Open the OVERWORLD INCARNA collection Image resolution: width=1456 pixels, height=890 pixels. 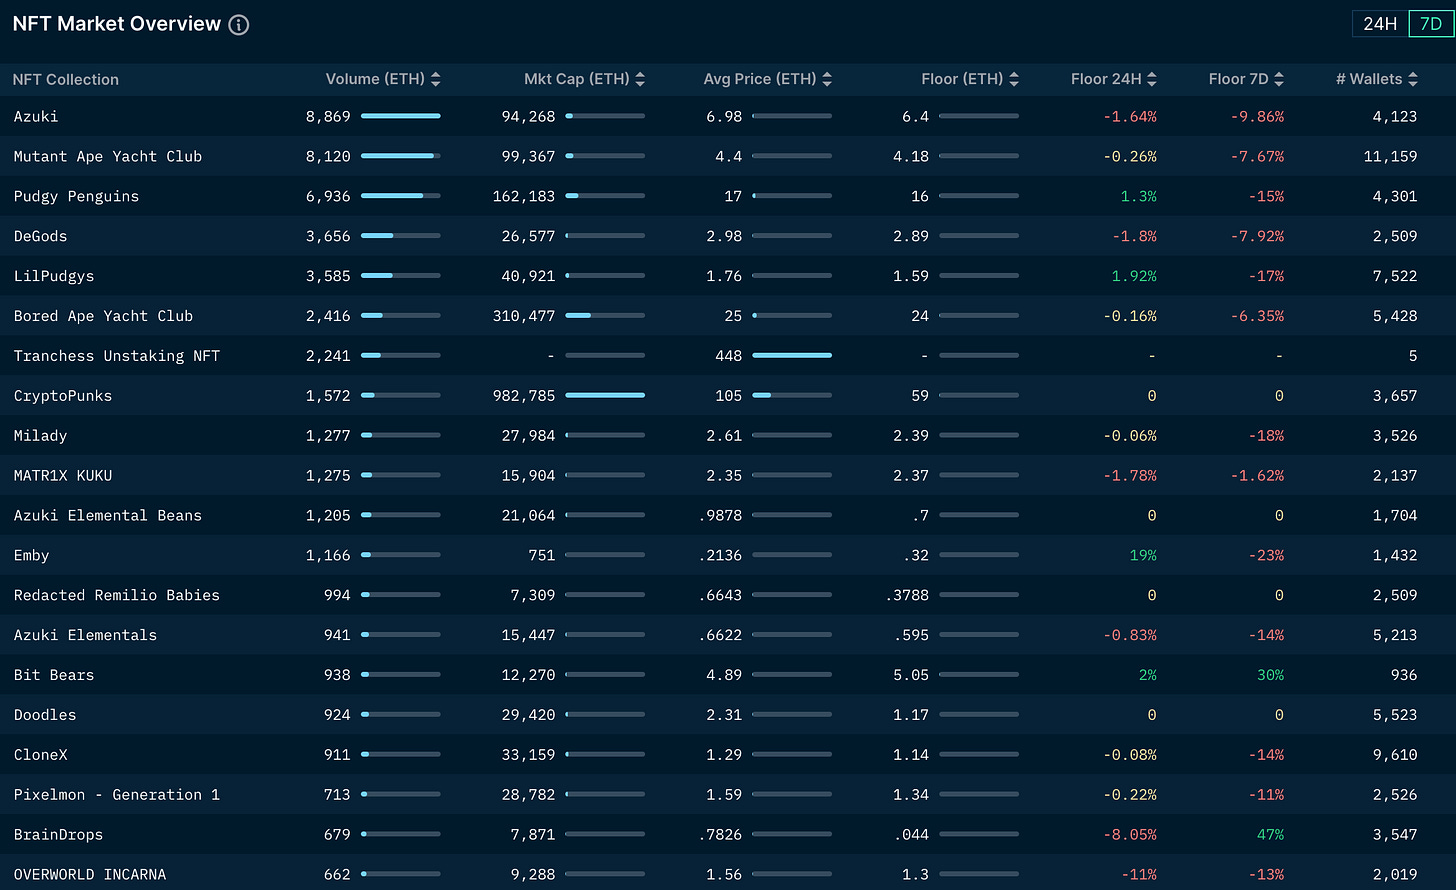coord(90,875)
